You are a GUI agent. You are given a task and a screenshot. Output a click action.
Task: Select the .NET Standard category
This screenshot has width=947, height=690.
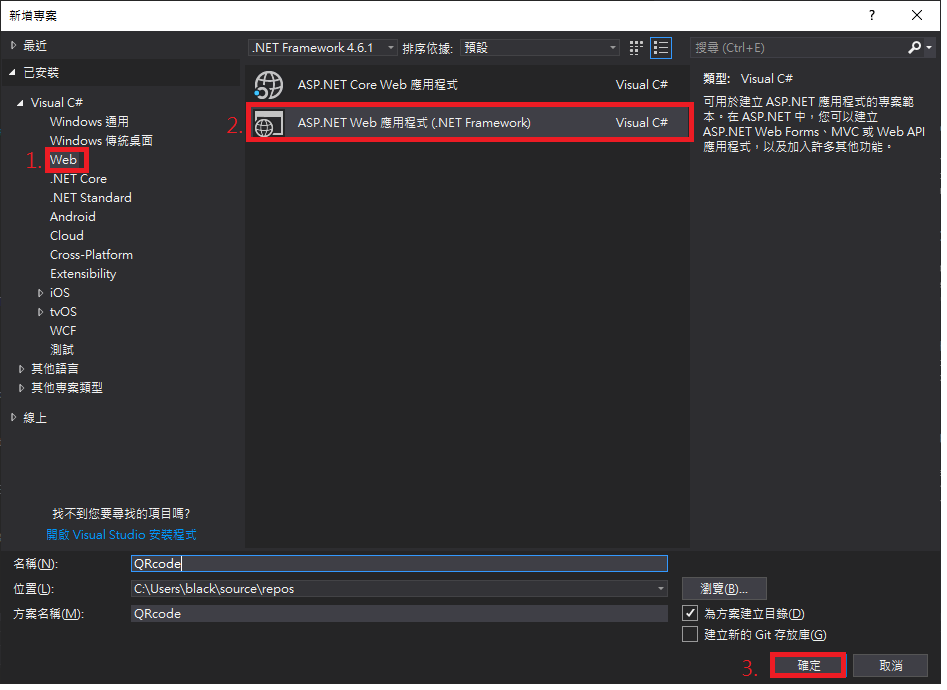pos(91,198)
